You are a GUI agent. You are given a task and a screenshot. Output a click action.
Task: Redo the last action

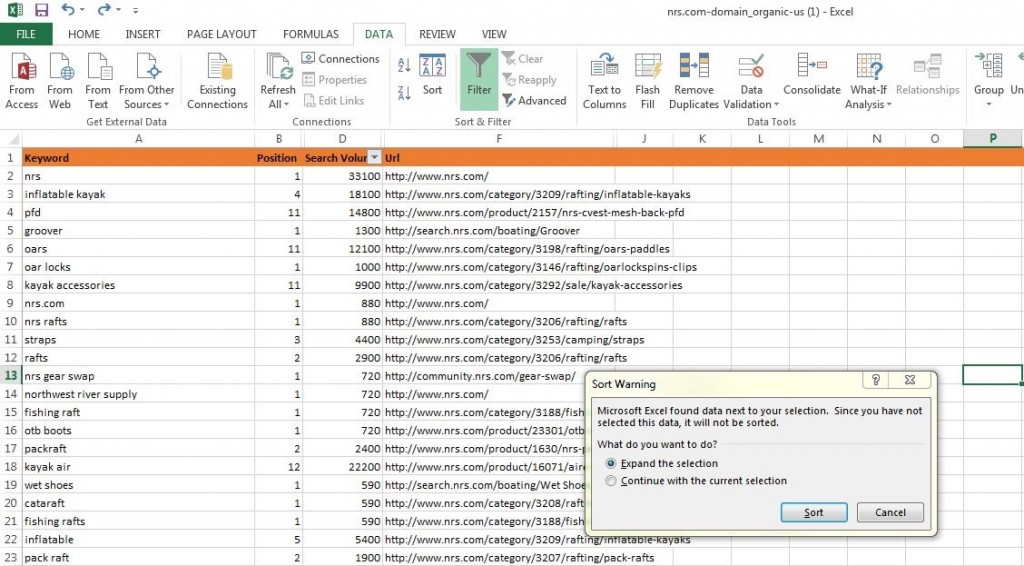coord(104,10)
